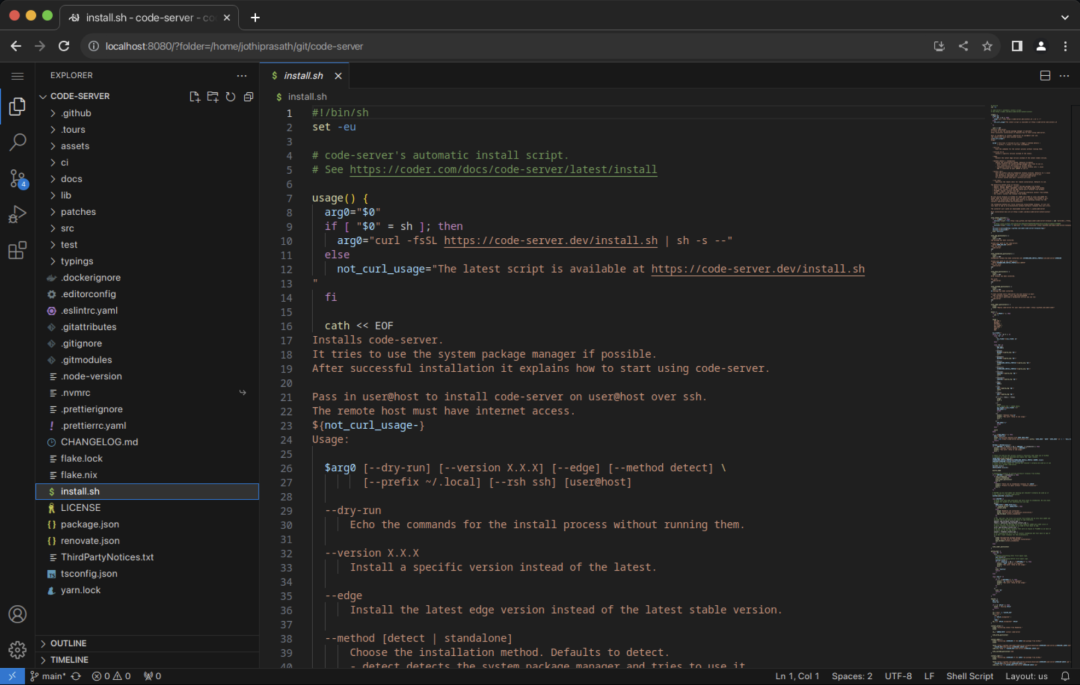Toggle browser side panel
1080x685 pixels.
click(1017, 46)
